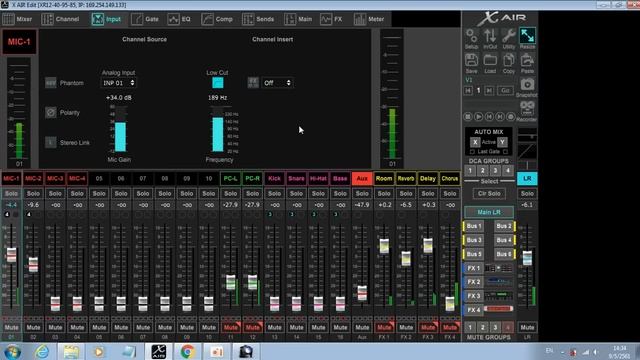This screenshot has width=640, height=360.
Task: Open the Recorder tape icon
Action: 527,109
